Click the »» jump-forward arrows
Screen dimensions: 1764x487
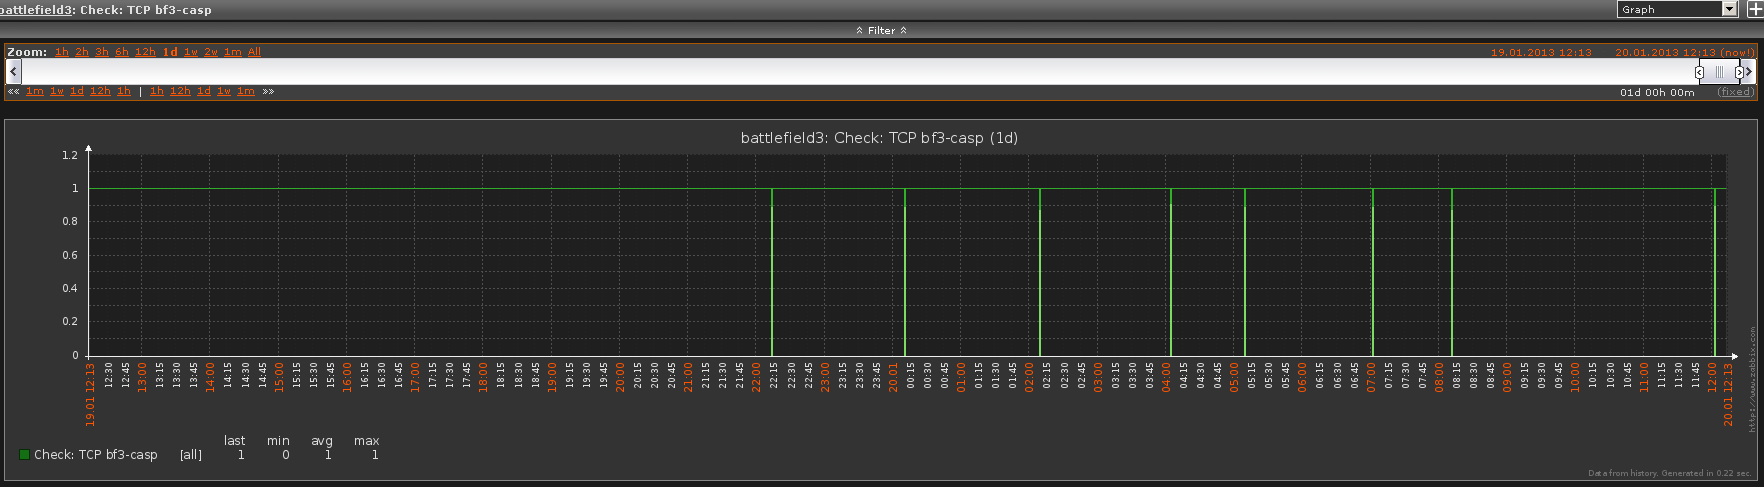268,92
